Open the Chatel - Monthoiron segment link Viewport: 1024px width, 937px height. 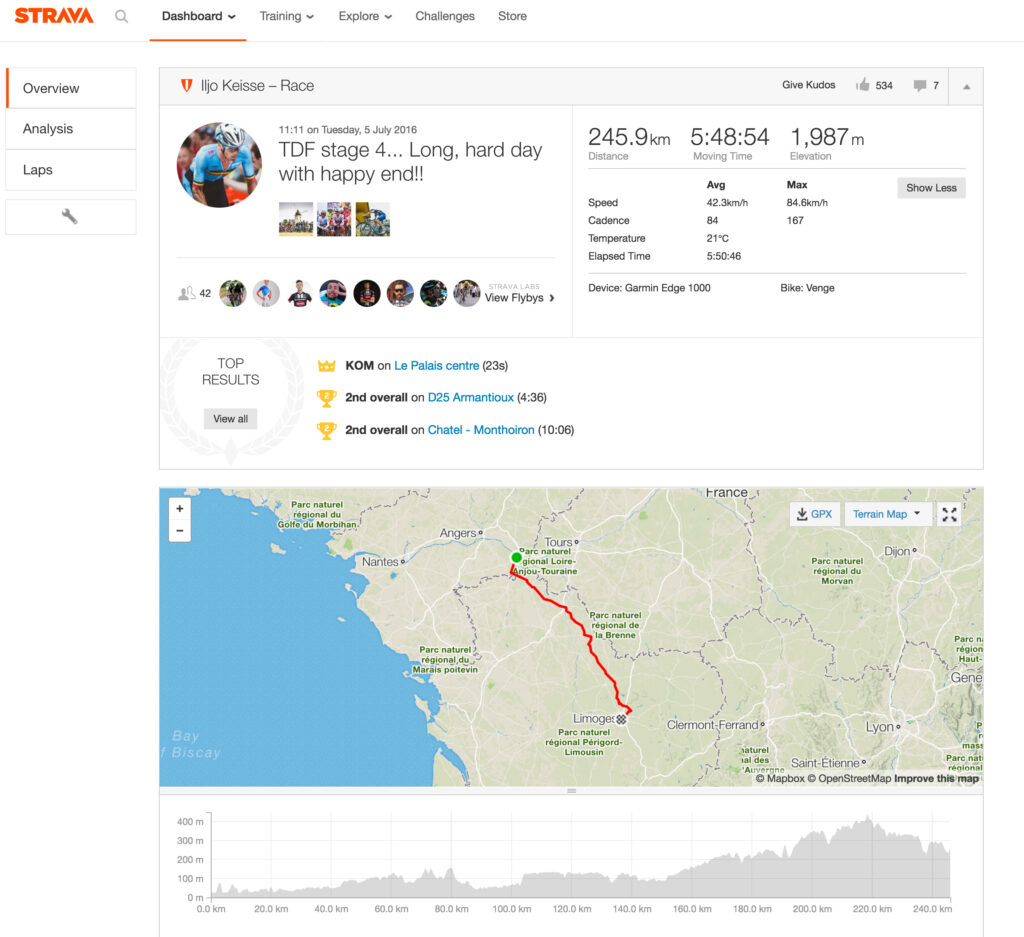(481, 430)
